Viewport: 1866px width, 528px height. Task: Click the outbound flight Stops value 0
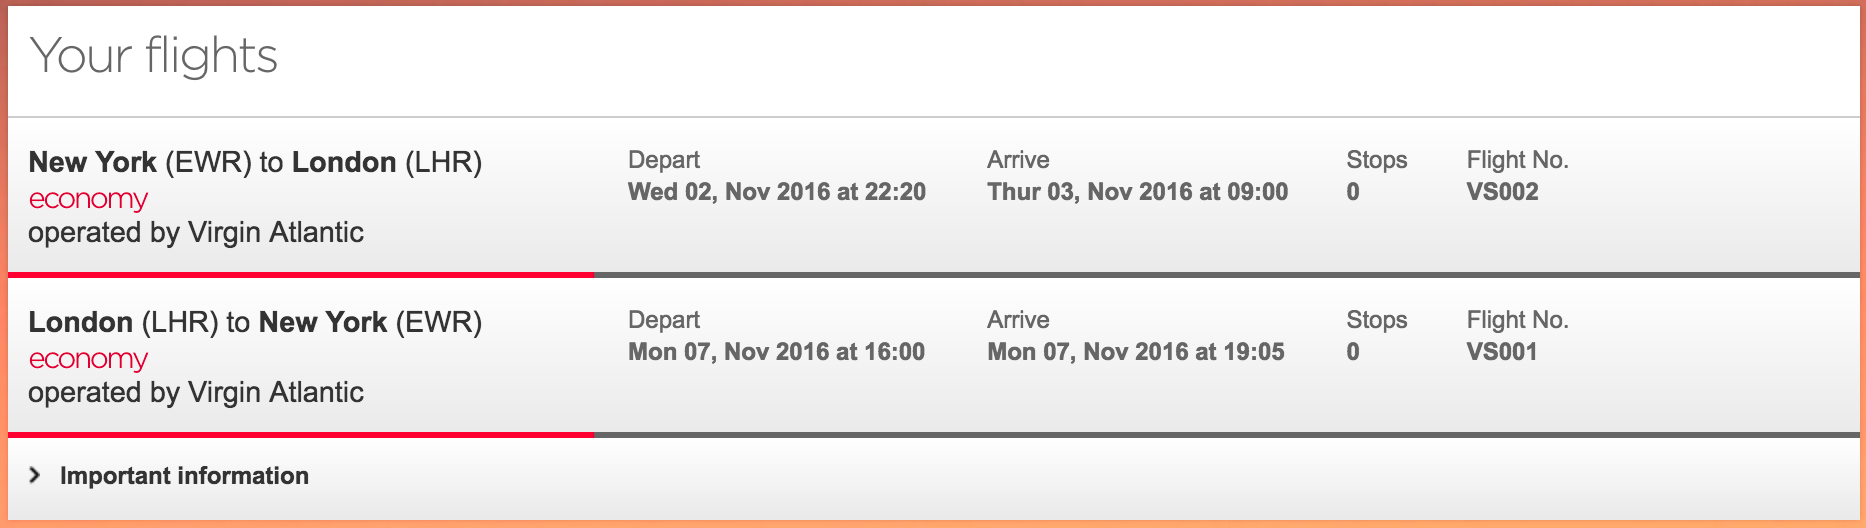[1353, 192]
